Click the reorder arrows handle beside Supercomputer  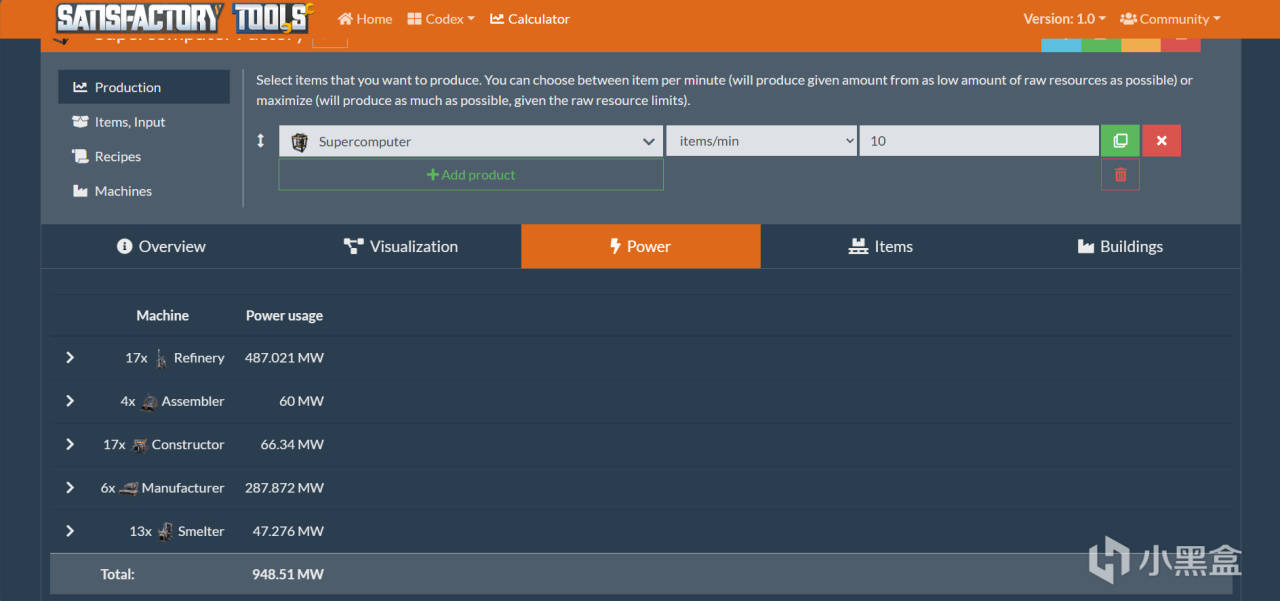click(x=261, y=141)
